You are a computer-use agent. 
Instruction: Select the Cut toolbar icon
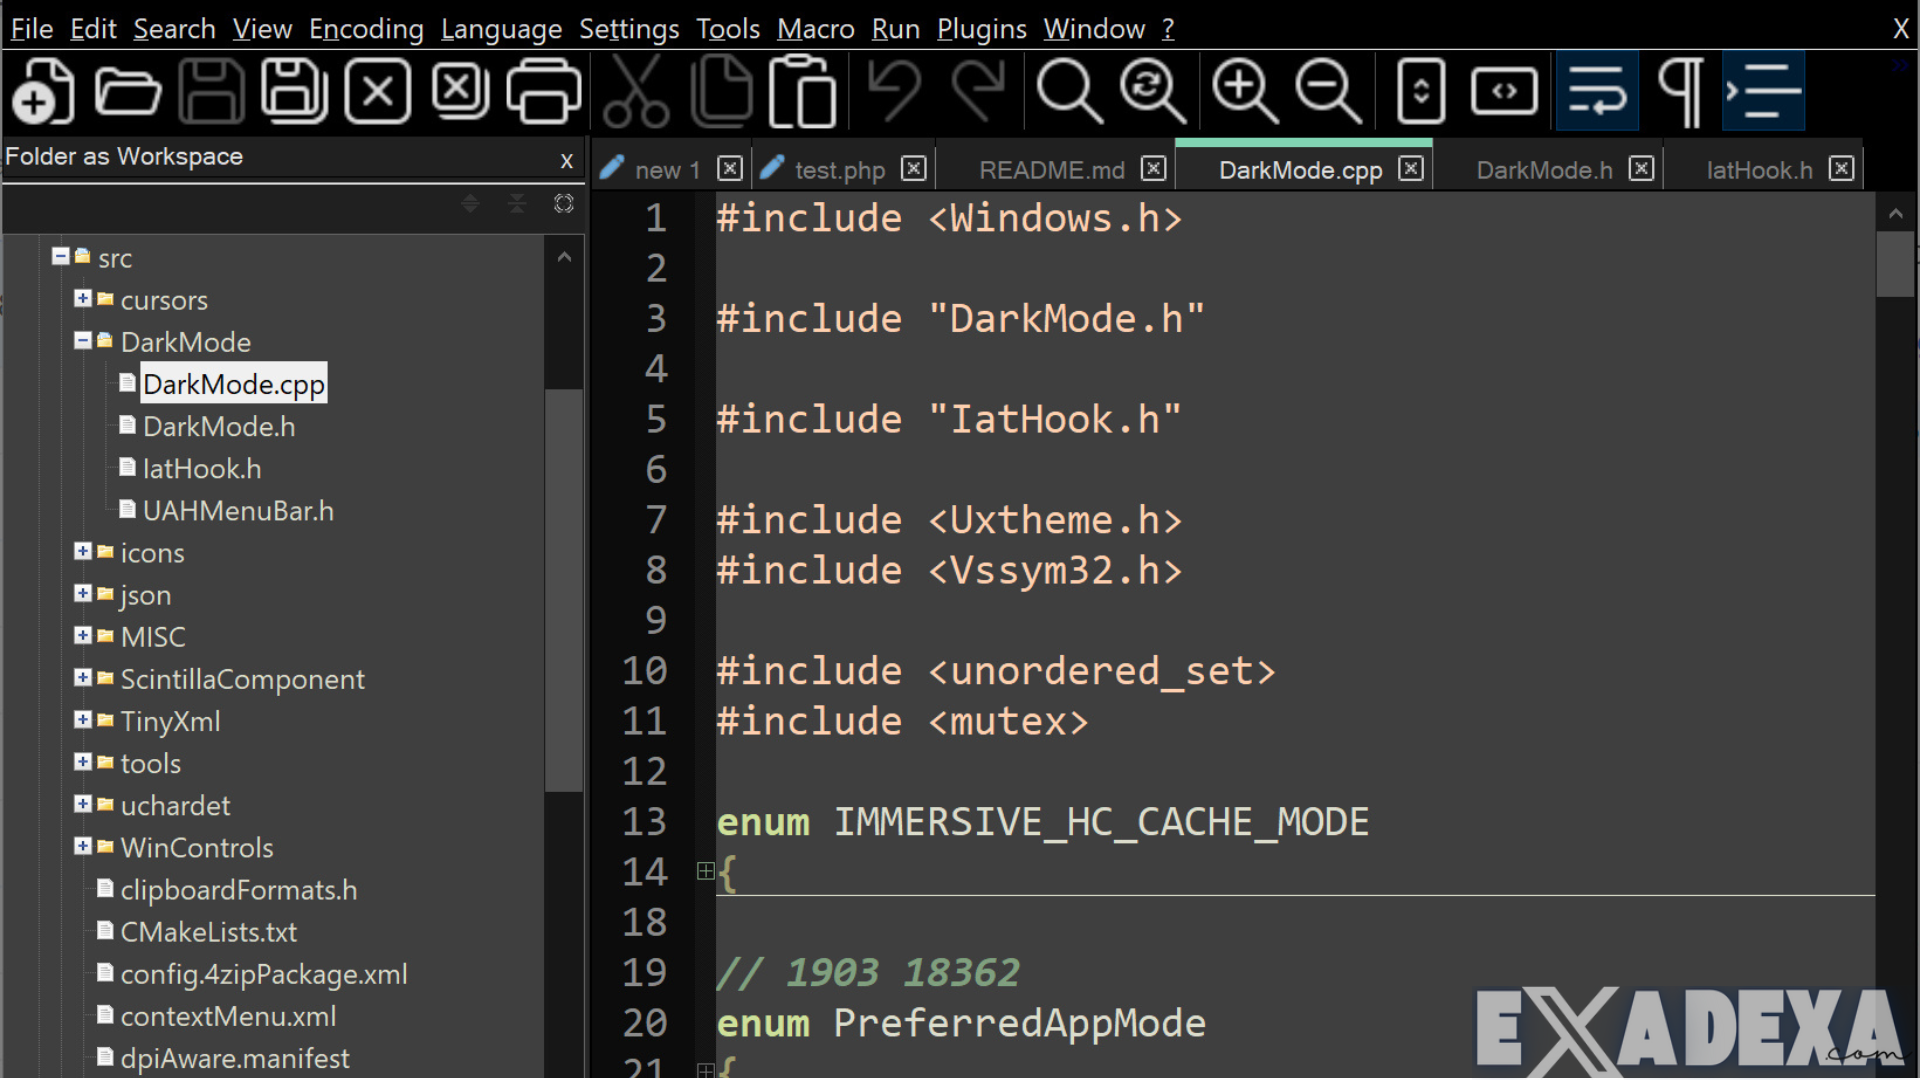tap(637, 91)
